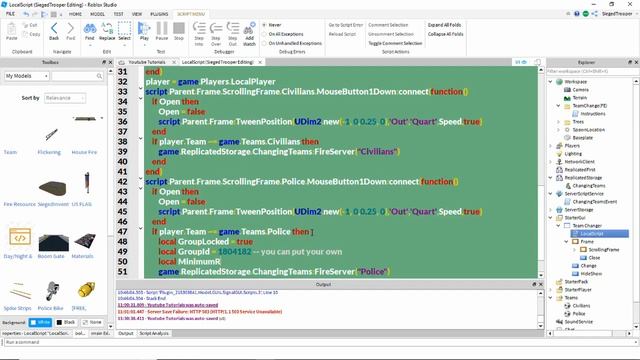The width and height of the screenshot is (640, 360).
Task: Set toolbox background to None
Action: 92,322
